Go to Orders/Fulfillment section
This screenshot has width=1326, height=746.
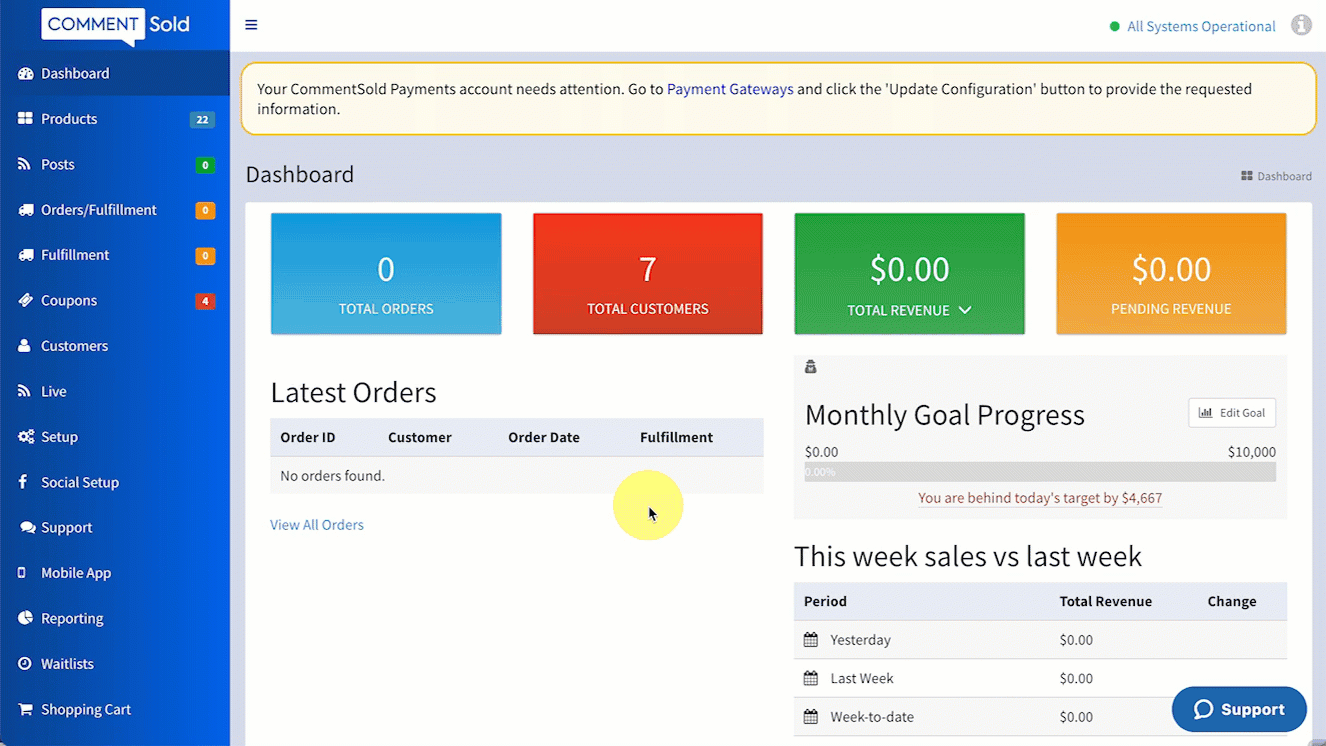(x=98, y=210)
